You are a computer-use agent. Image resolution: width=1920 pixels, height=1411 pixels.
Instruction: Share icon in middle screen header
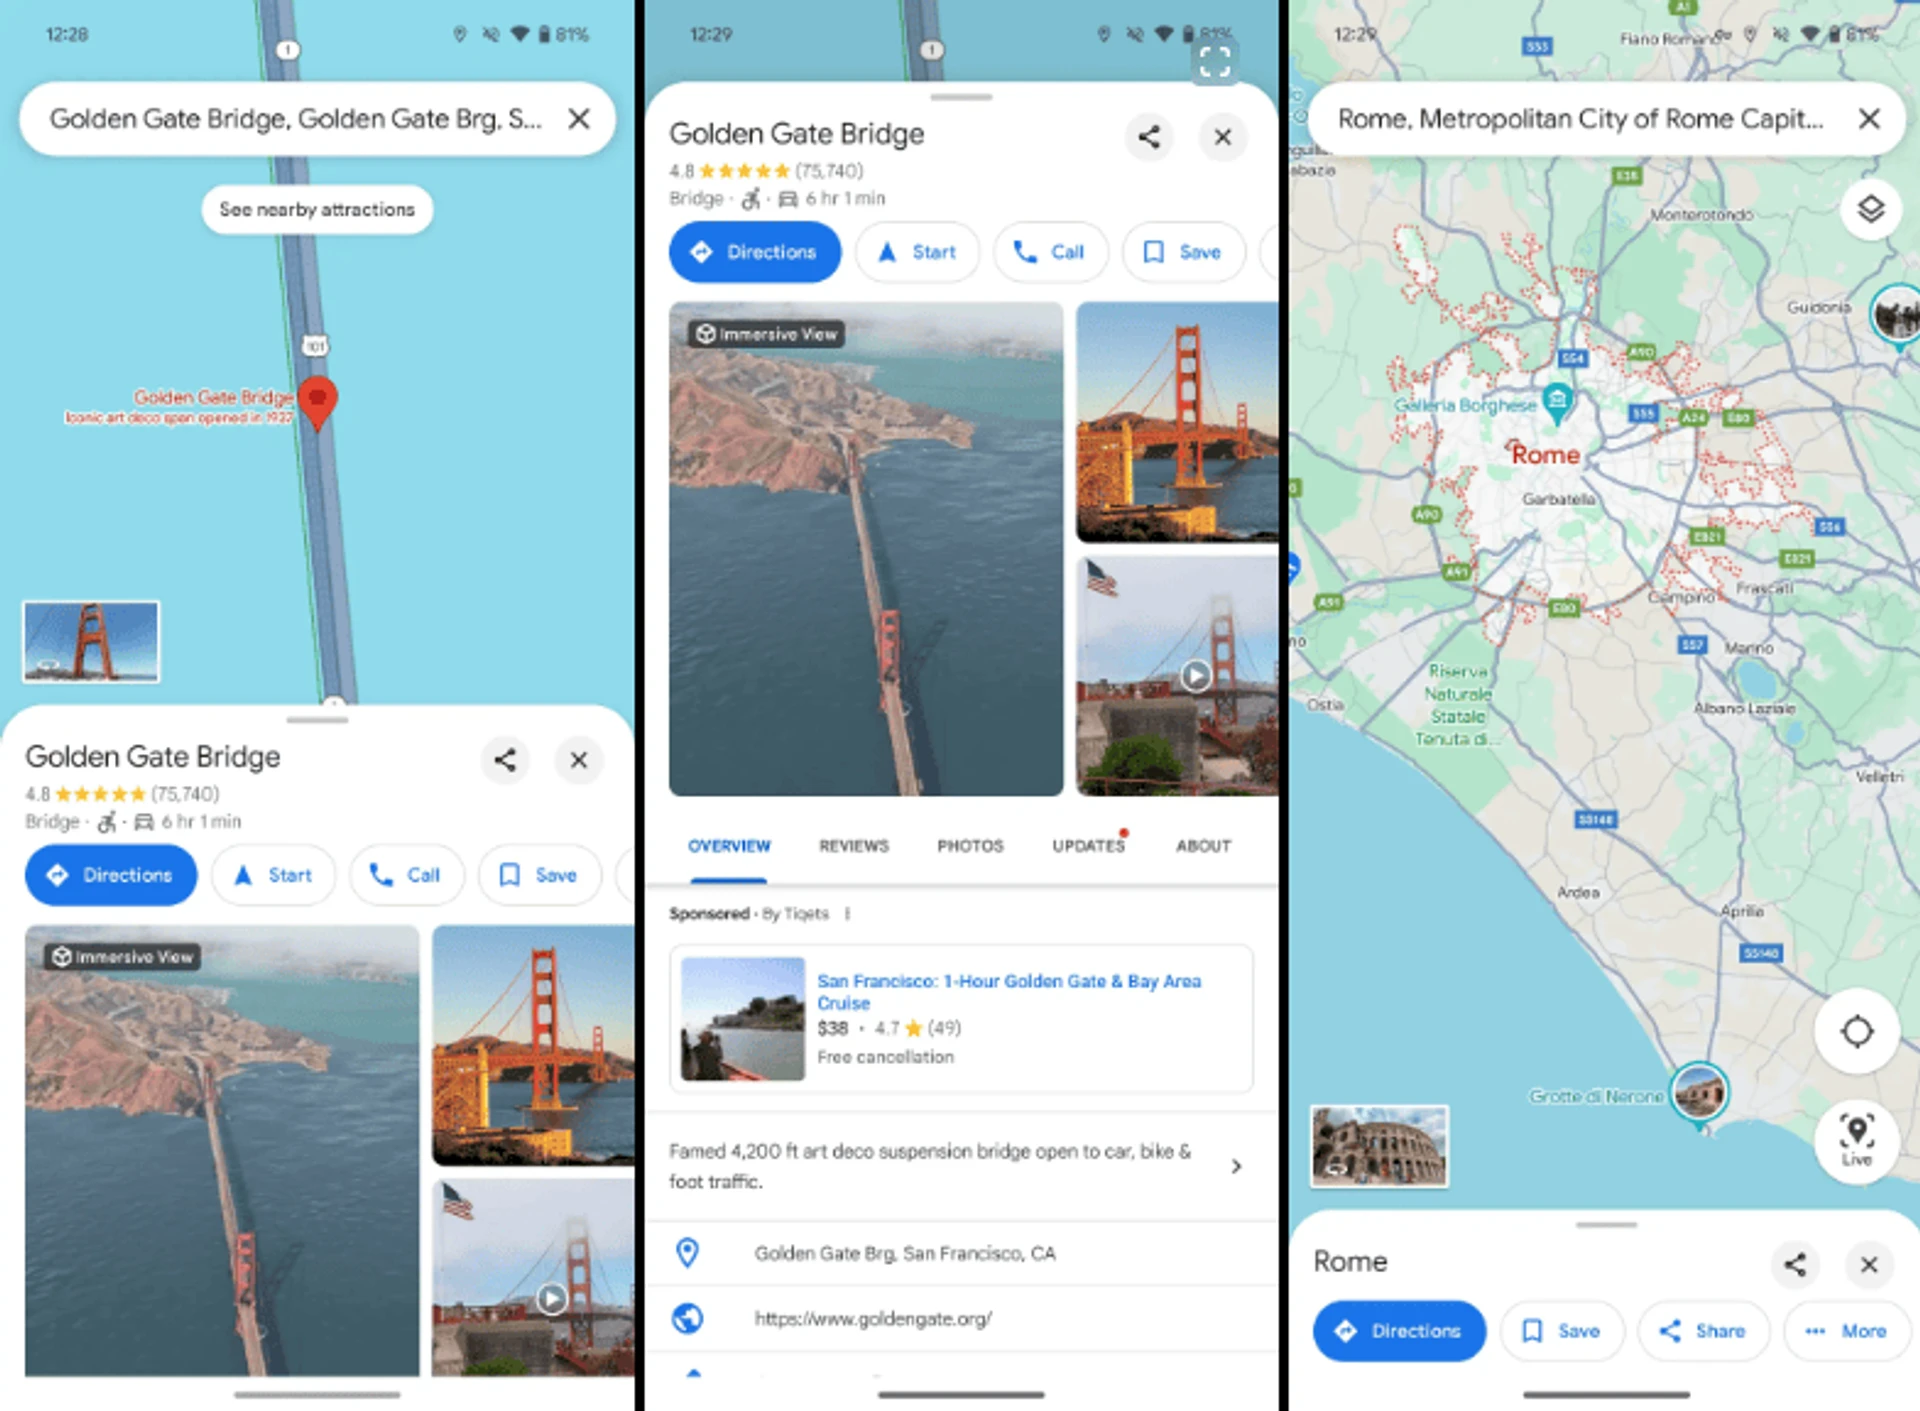pyautogui.click(x=1149, y=137)
